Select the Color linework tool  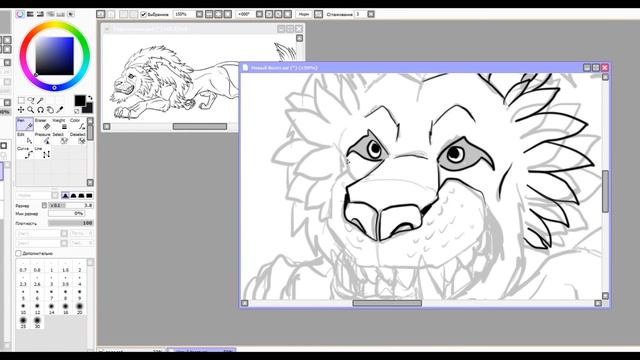click(x=78, y=124)
